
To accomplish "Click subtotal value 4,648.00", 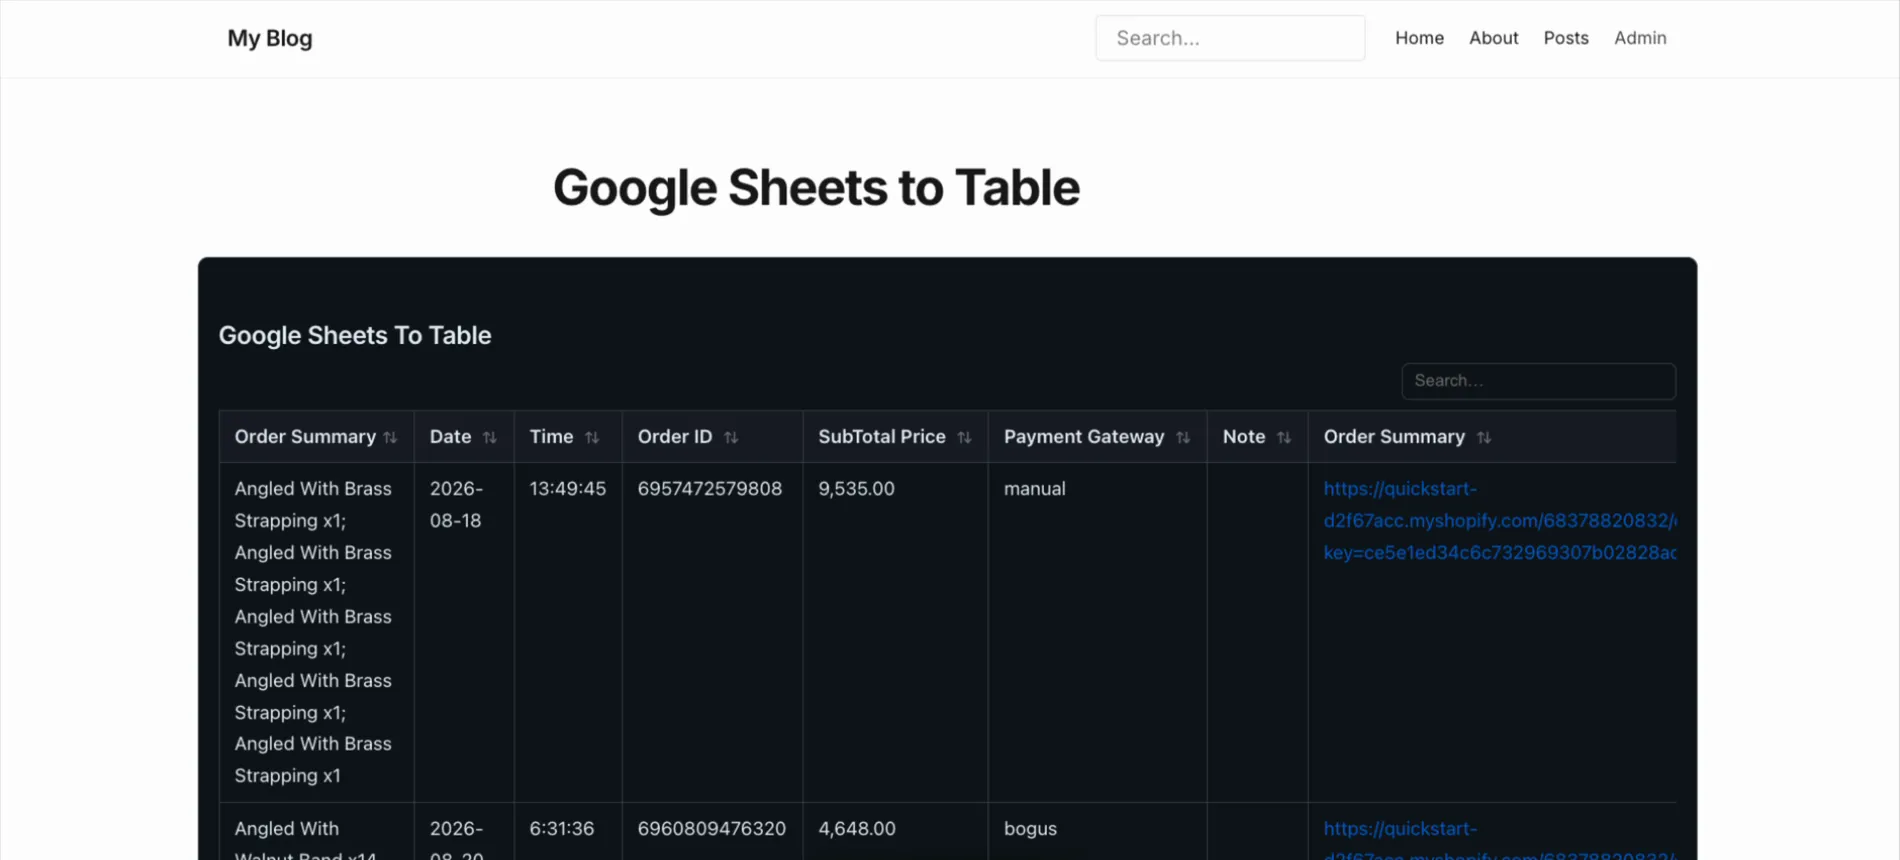I will click(x=857, y=829).
